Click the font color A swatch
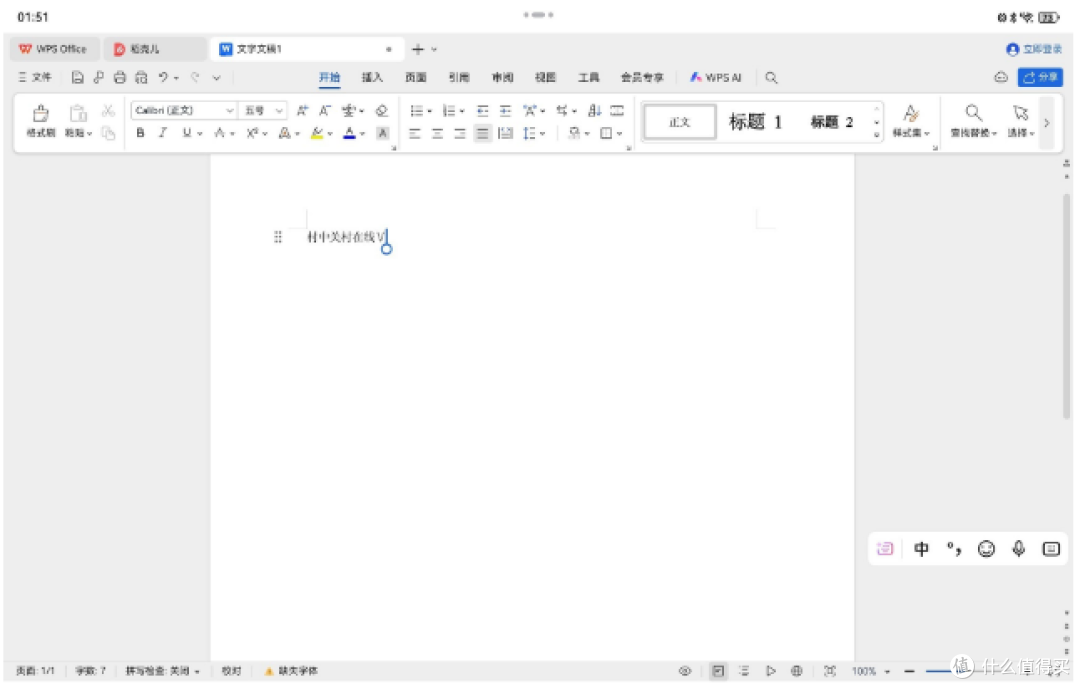 pyautogui.click(x=349, y=133)
